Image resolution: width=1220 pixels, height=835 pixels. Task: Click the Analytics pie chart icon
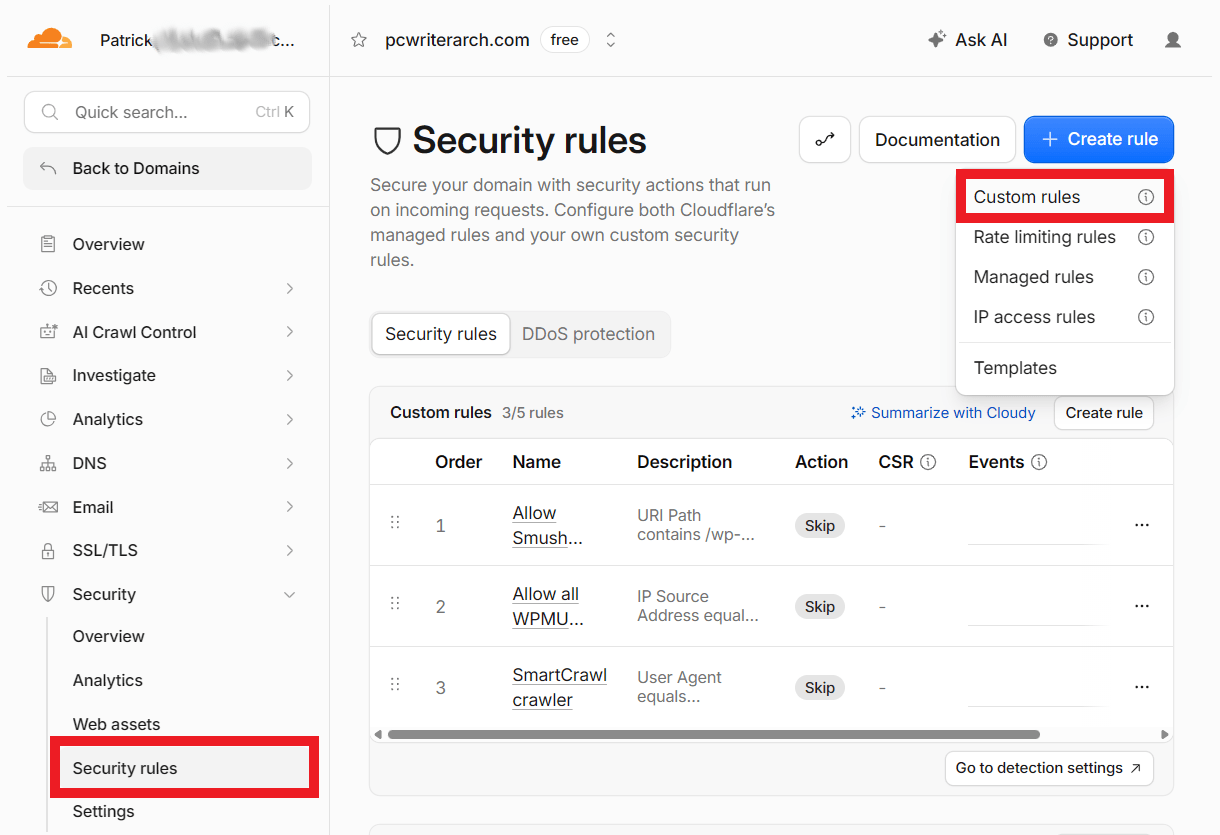tap(48, 419)
